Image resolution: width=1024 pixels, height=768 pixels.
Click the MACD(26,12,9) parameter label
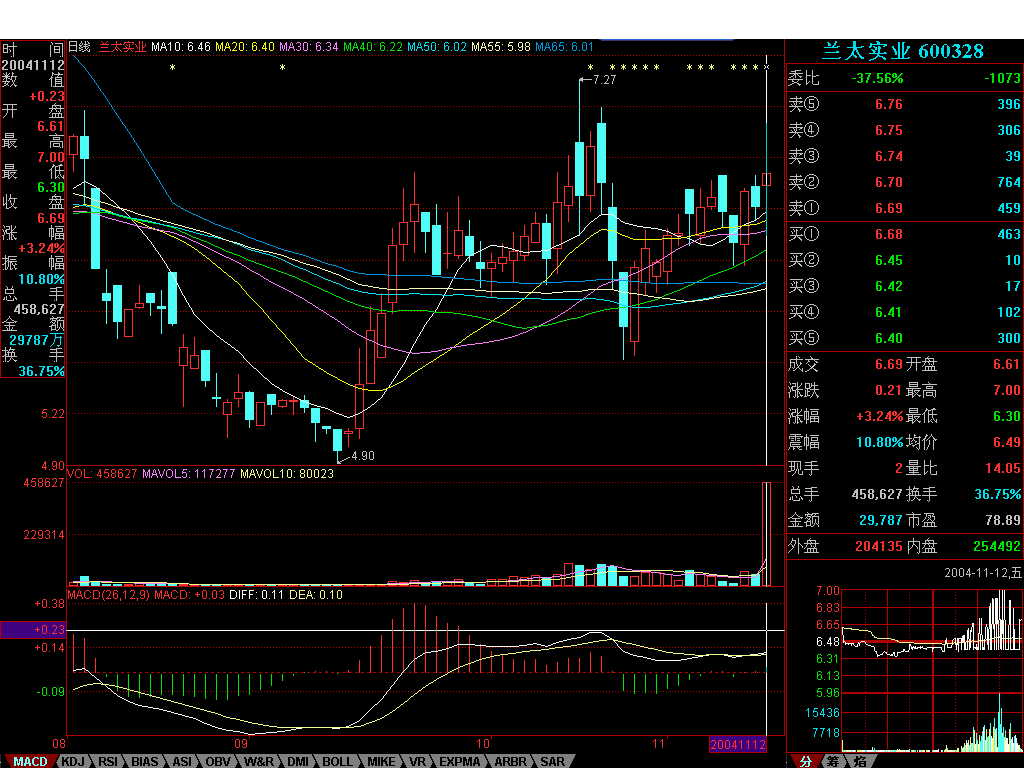click(108, 595)
